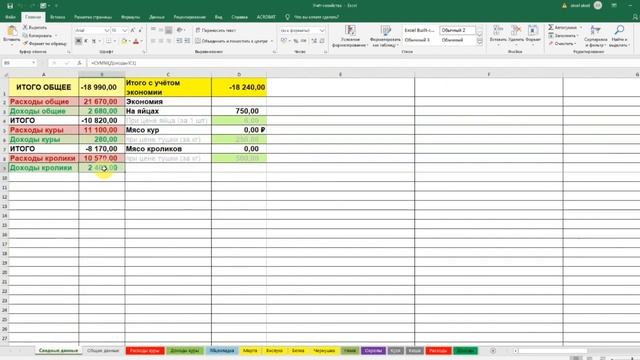
Task: Click the Copy (Копировать) icon
Action: click(25, 36)
